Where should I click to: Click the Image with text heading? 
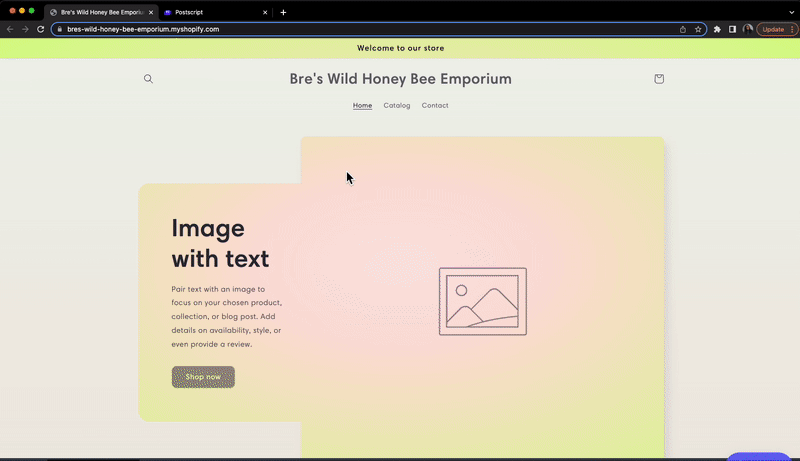point(220,243)
